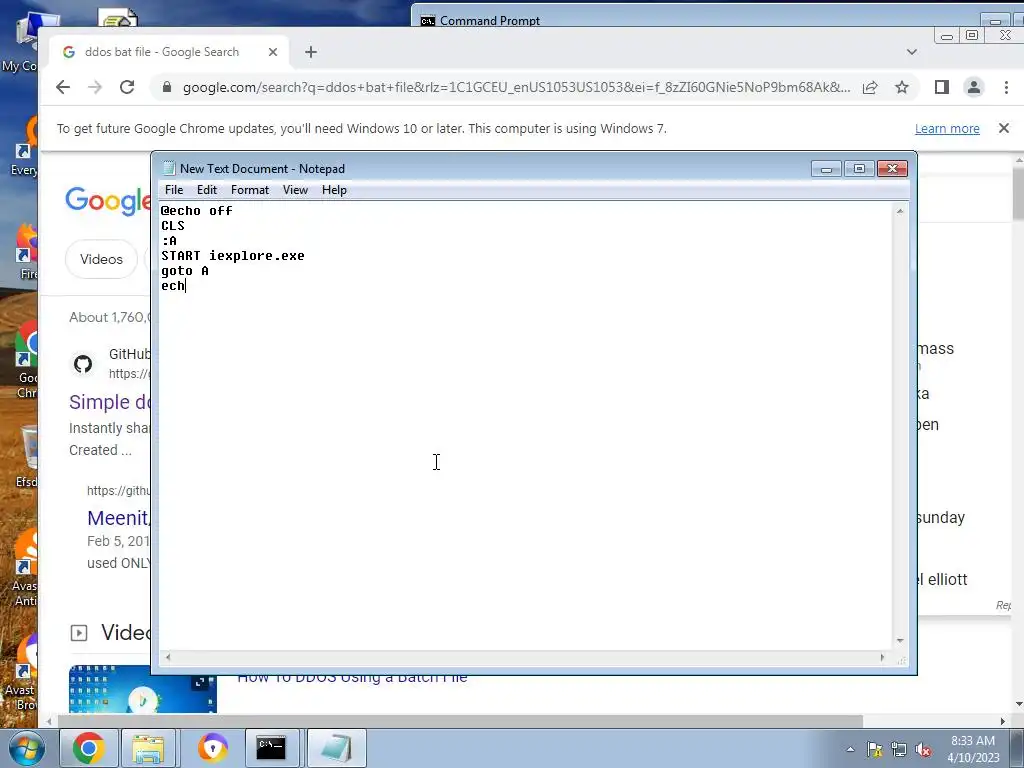Open the network tray icon

click(x=899, y=750)
